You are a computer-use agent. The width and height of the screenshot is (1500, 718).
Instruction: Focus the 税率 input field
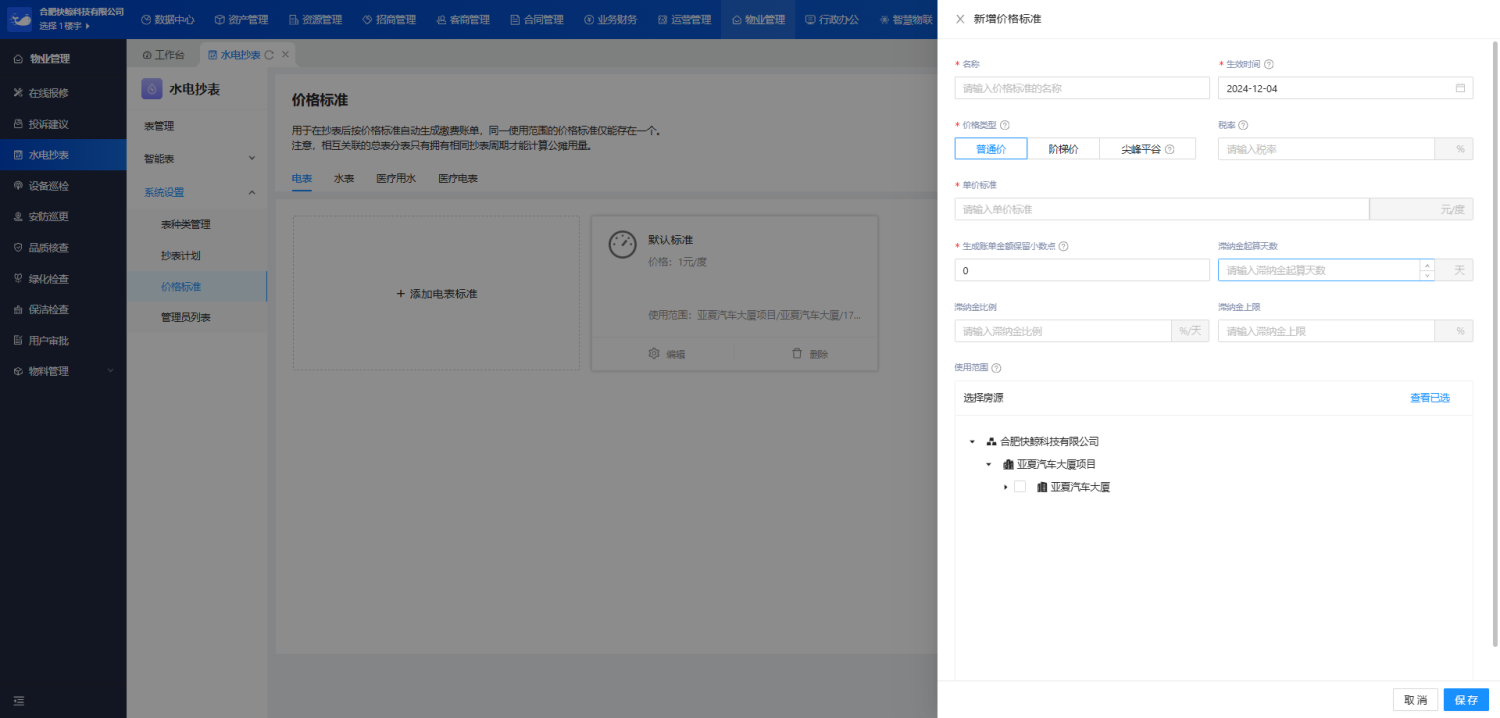[1326, 149]
